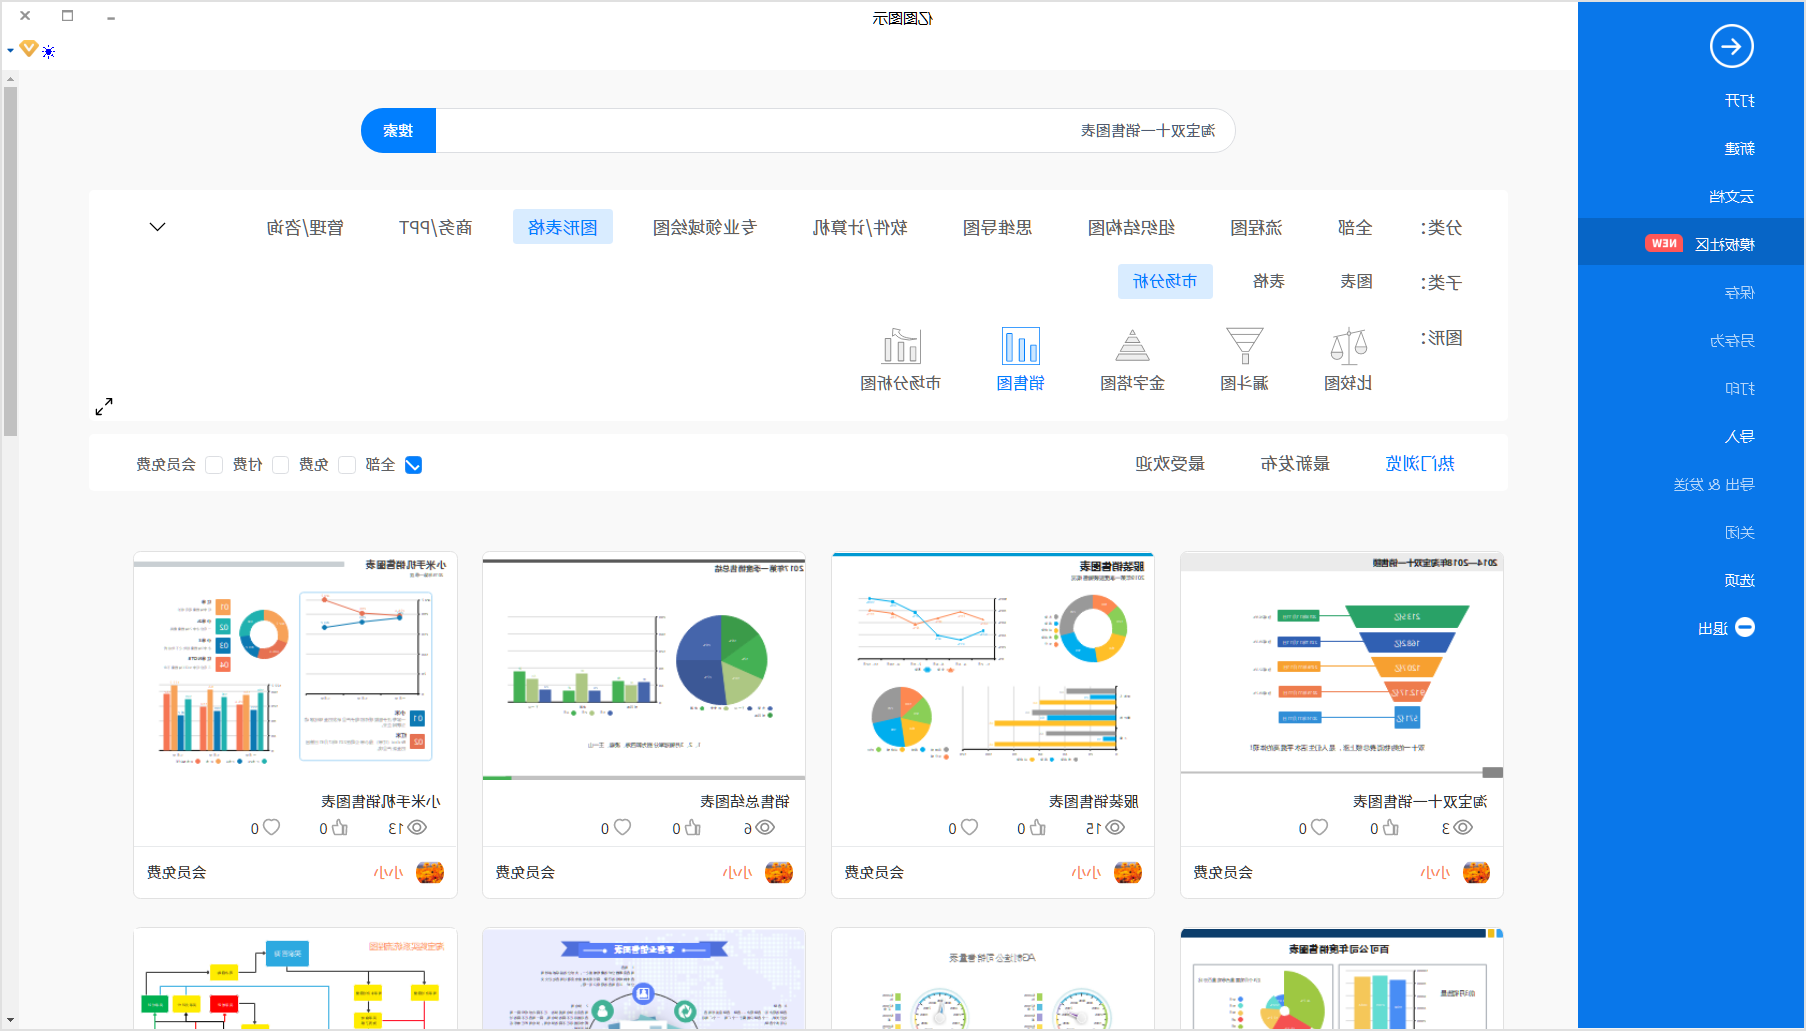Click heart icon on 服装销售图表 card
1806x1031 pixels.
pos(968,827)
